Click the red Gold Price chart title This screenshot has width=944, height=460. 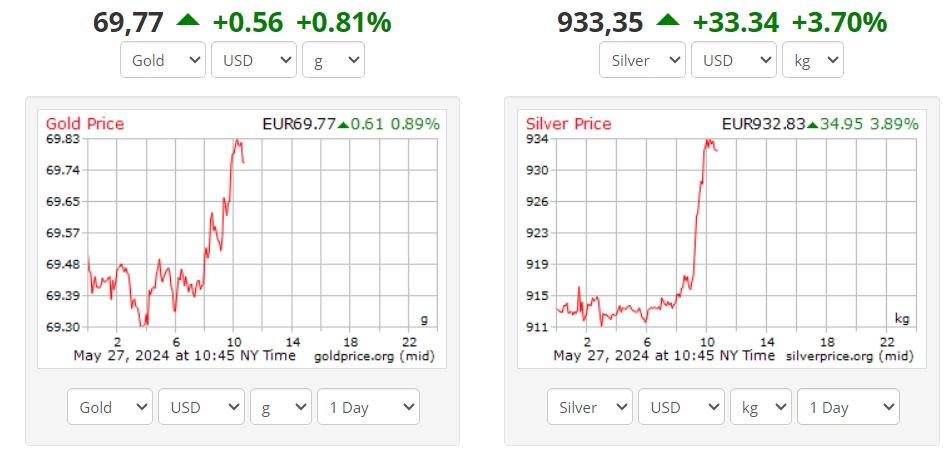click(85, 124)
